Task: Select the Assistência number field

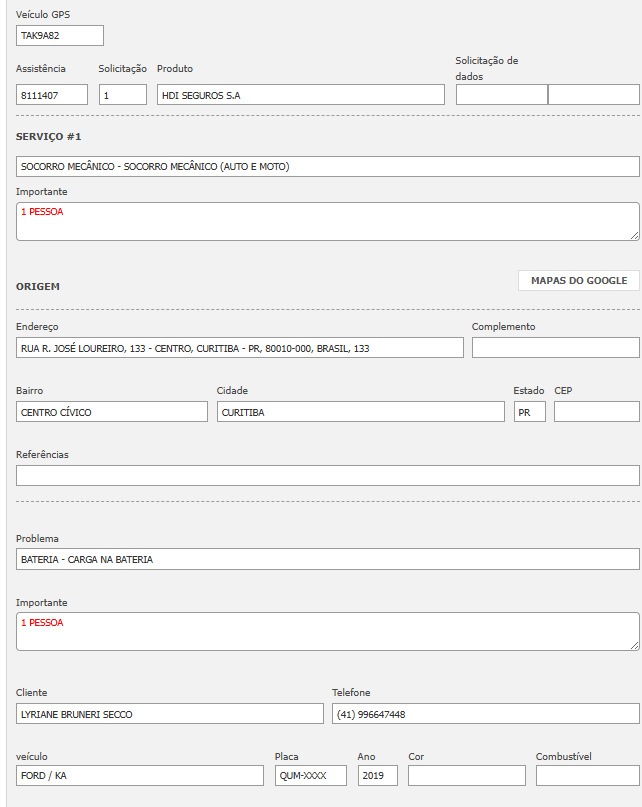Action: tap(52, 95)
